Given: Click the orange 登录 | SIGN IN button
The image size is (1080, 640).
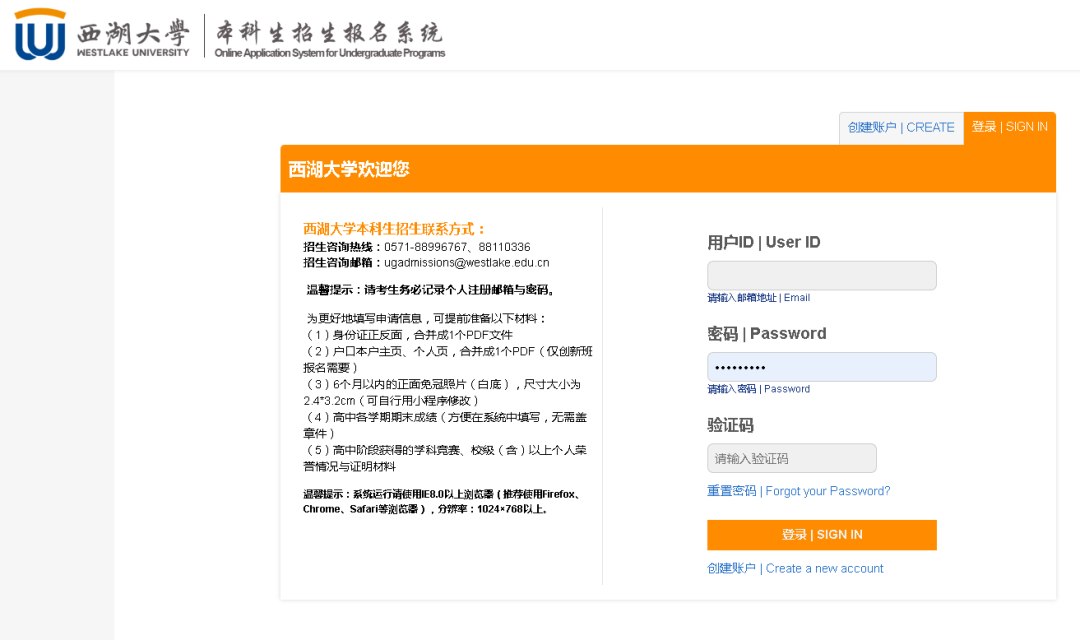Looking at the screenshot, I should (x=822, y=535).
